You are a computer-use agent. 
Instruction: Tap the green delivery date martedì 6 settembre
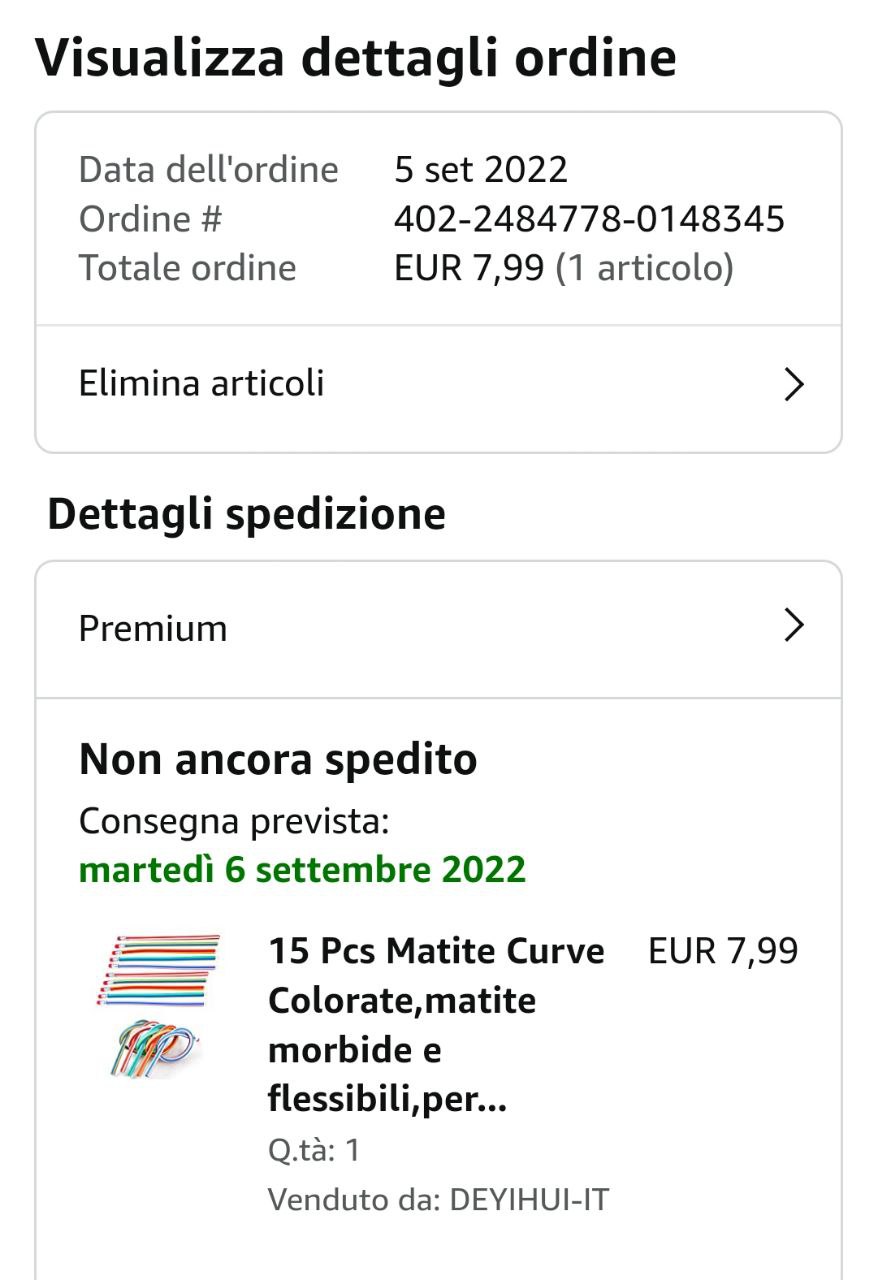click(302, 869)
